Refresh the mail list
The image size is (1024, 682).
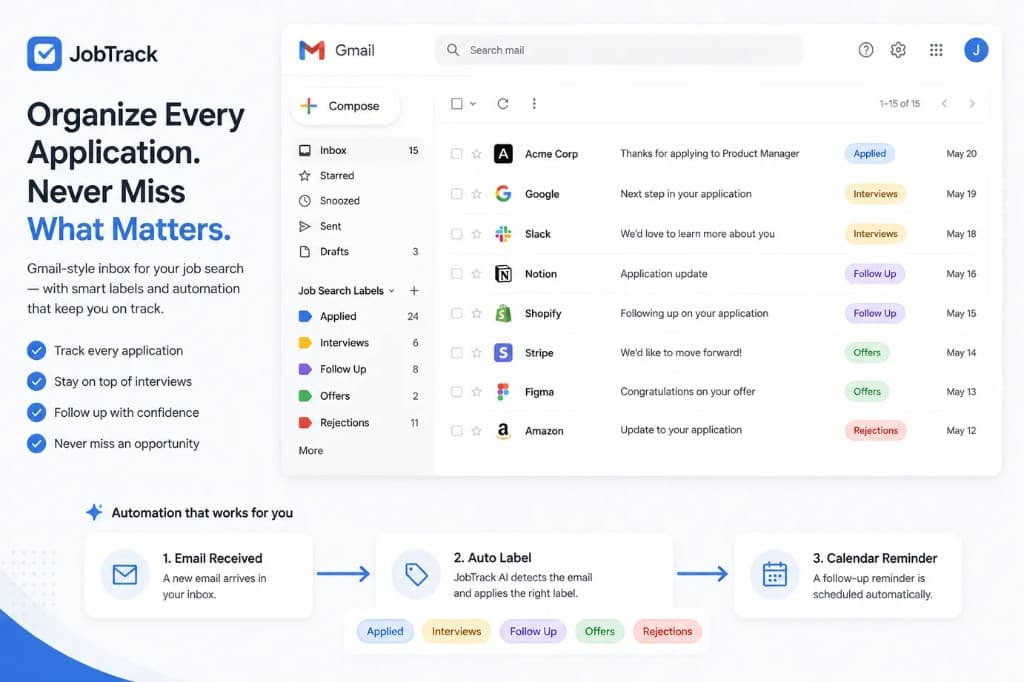[x=503, y=104]
